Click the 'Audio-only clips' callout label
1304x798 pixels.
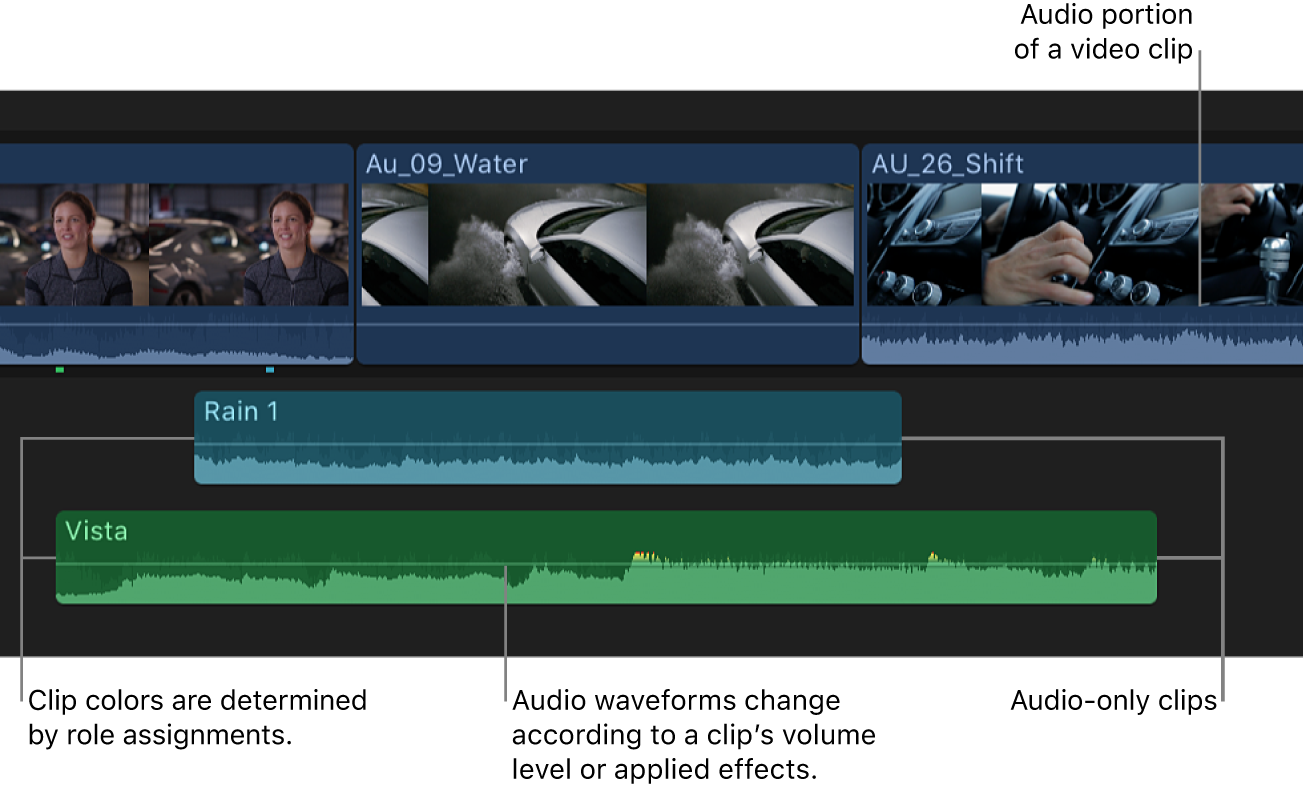[x=1112, y=701]
